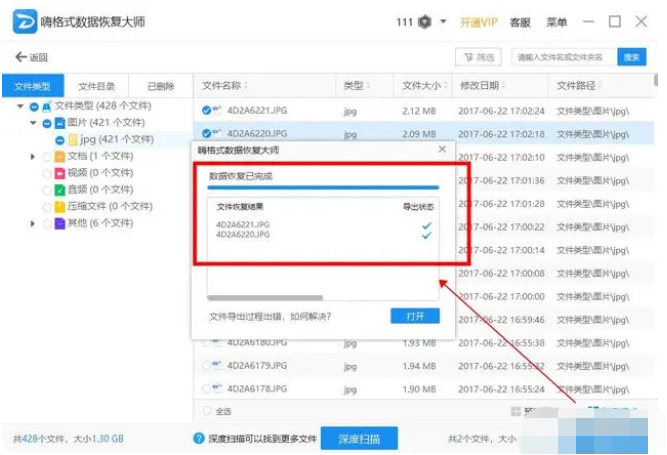
Task: Sort by 文件名称 column header
Action: point(225,85)
